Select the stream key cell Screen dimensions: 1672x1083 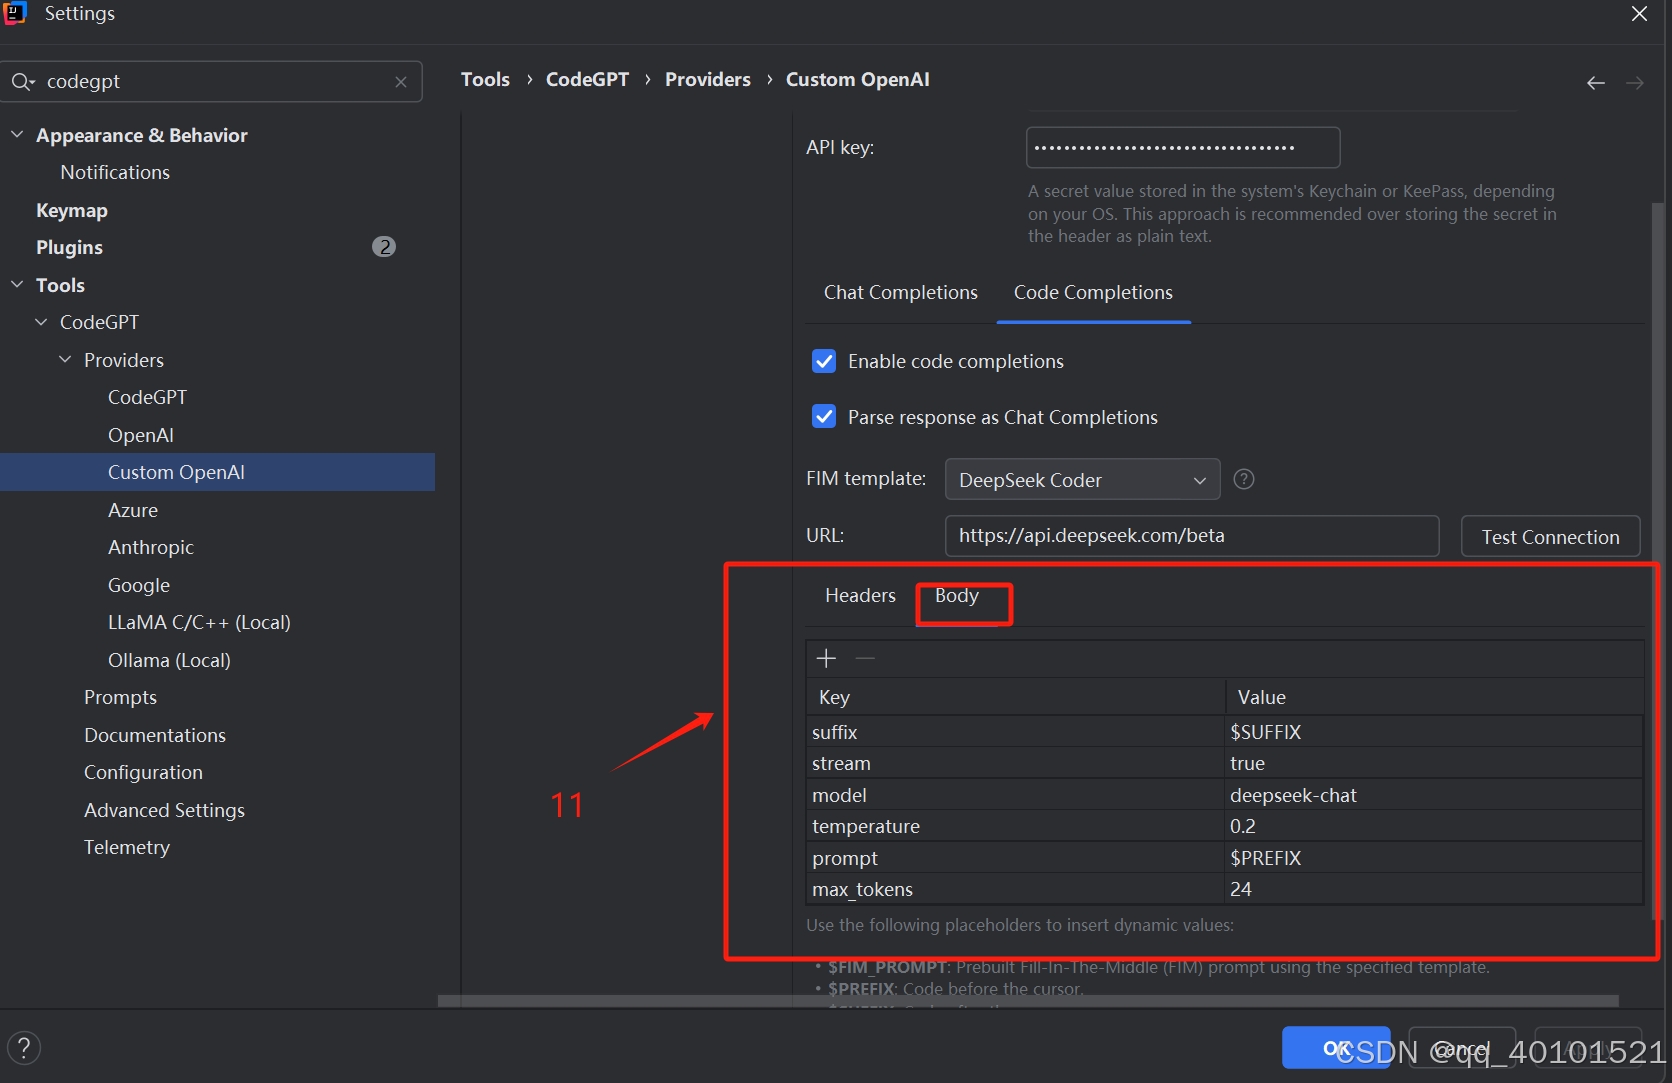1015,763
